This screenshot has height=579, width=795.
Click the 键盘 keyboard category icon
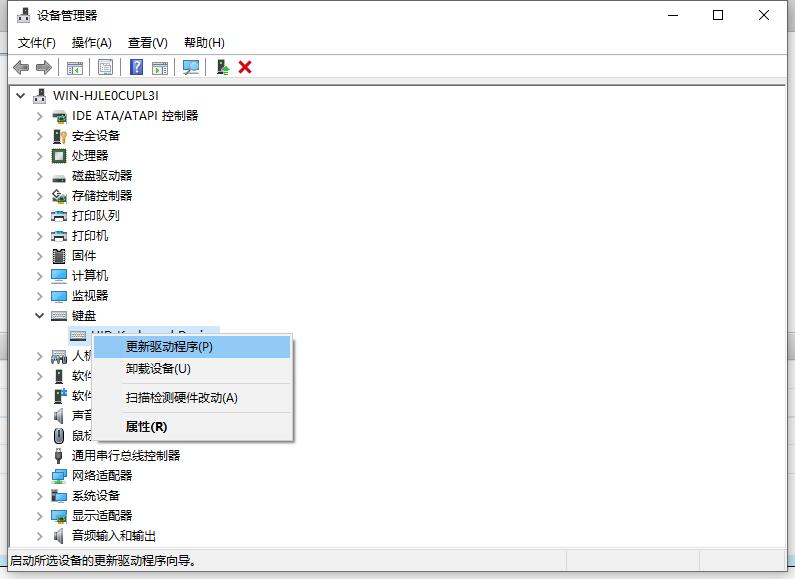point(59,316)
